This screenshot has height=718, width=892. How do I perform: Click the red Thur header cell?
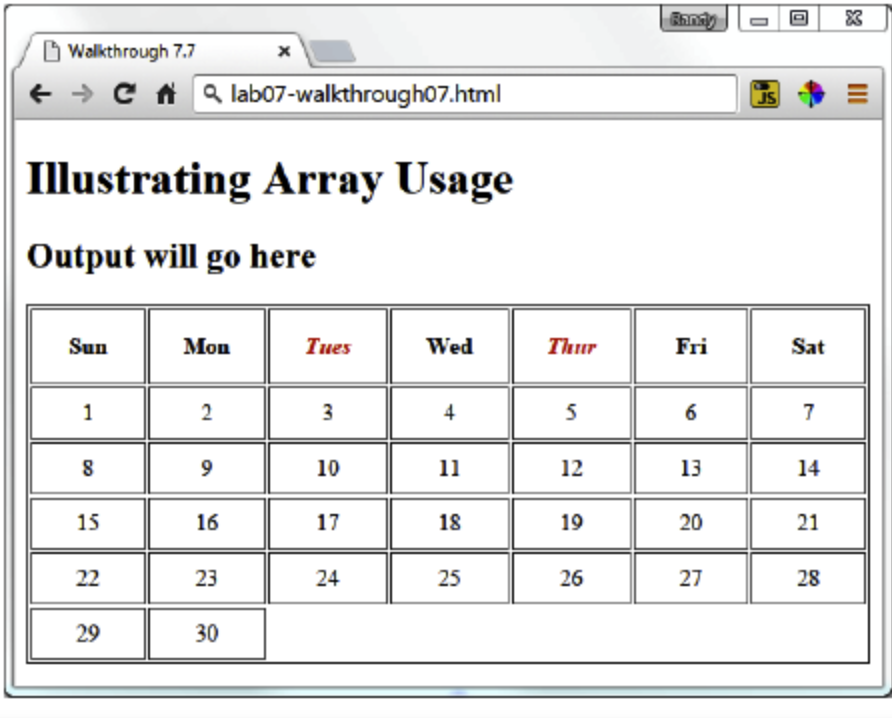coord(572,346)
